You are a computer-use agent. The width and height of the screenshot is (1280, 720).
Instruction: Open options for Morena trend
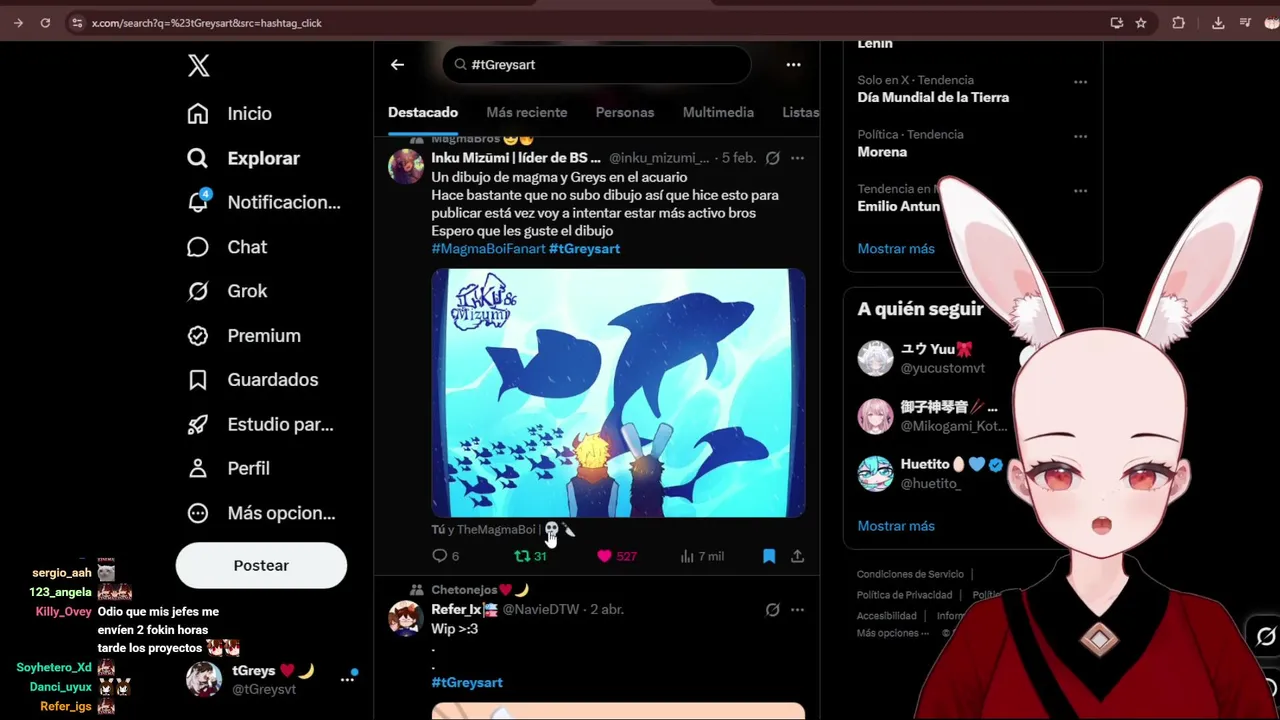pyautogui.click(x=1080, y=136)
